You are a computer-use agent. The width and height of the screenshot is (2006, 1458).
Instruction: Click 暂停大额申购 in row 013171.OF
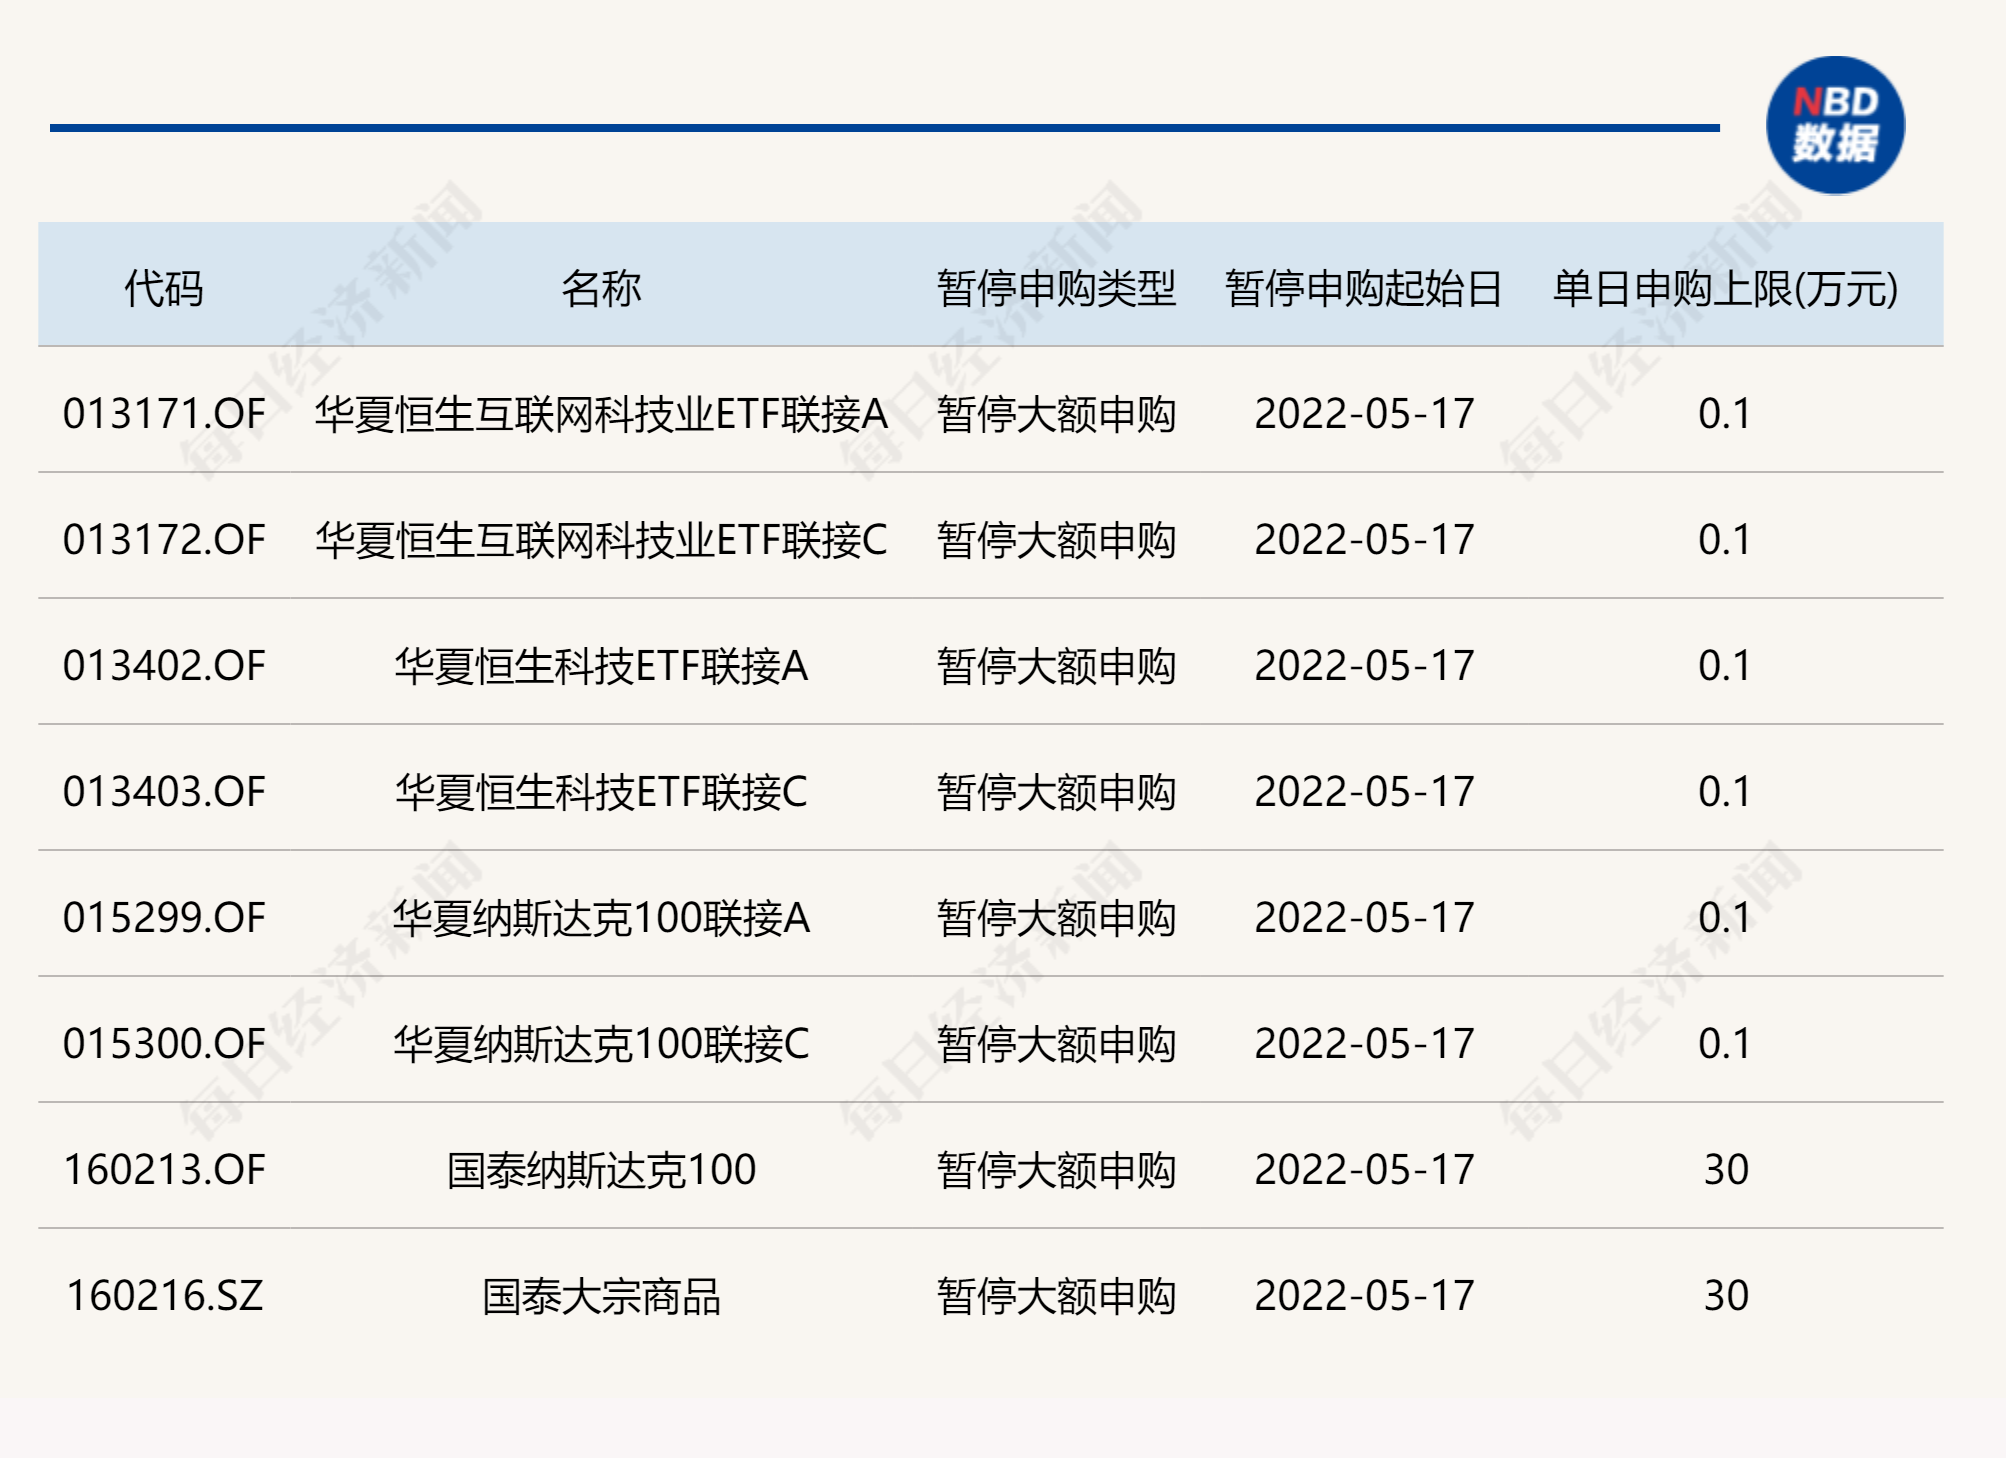(1056, 414)
